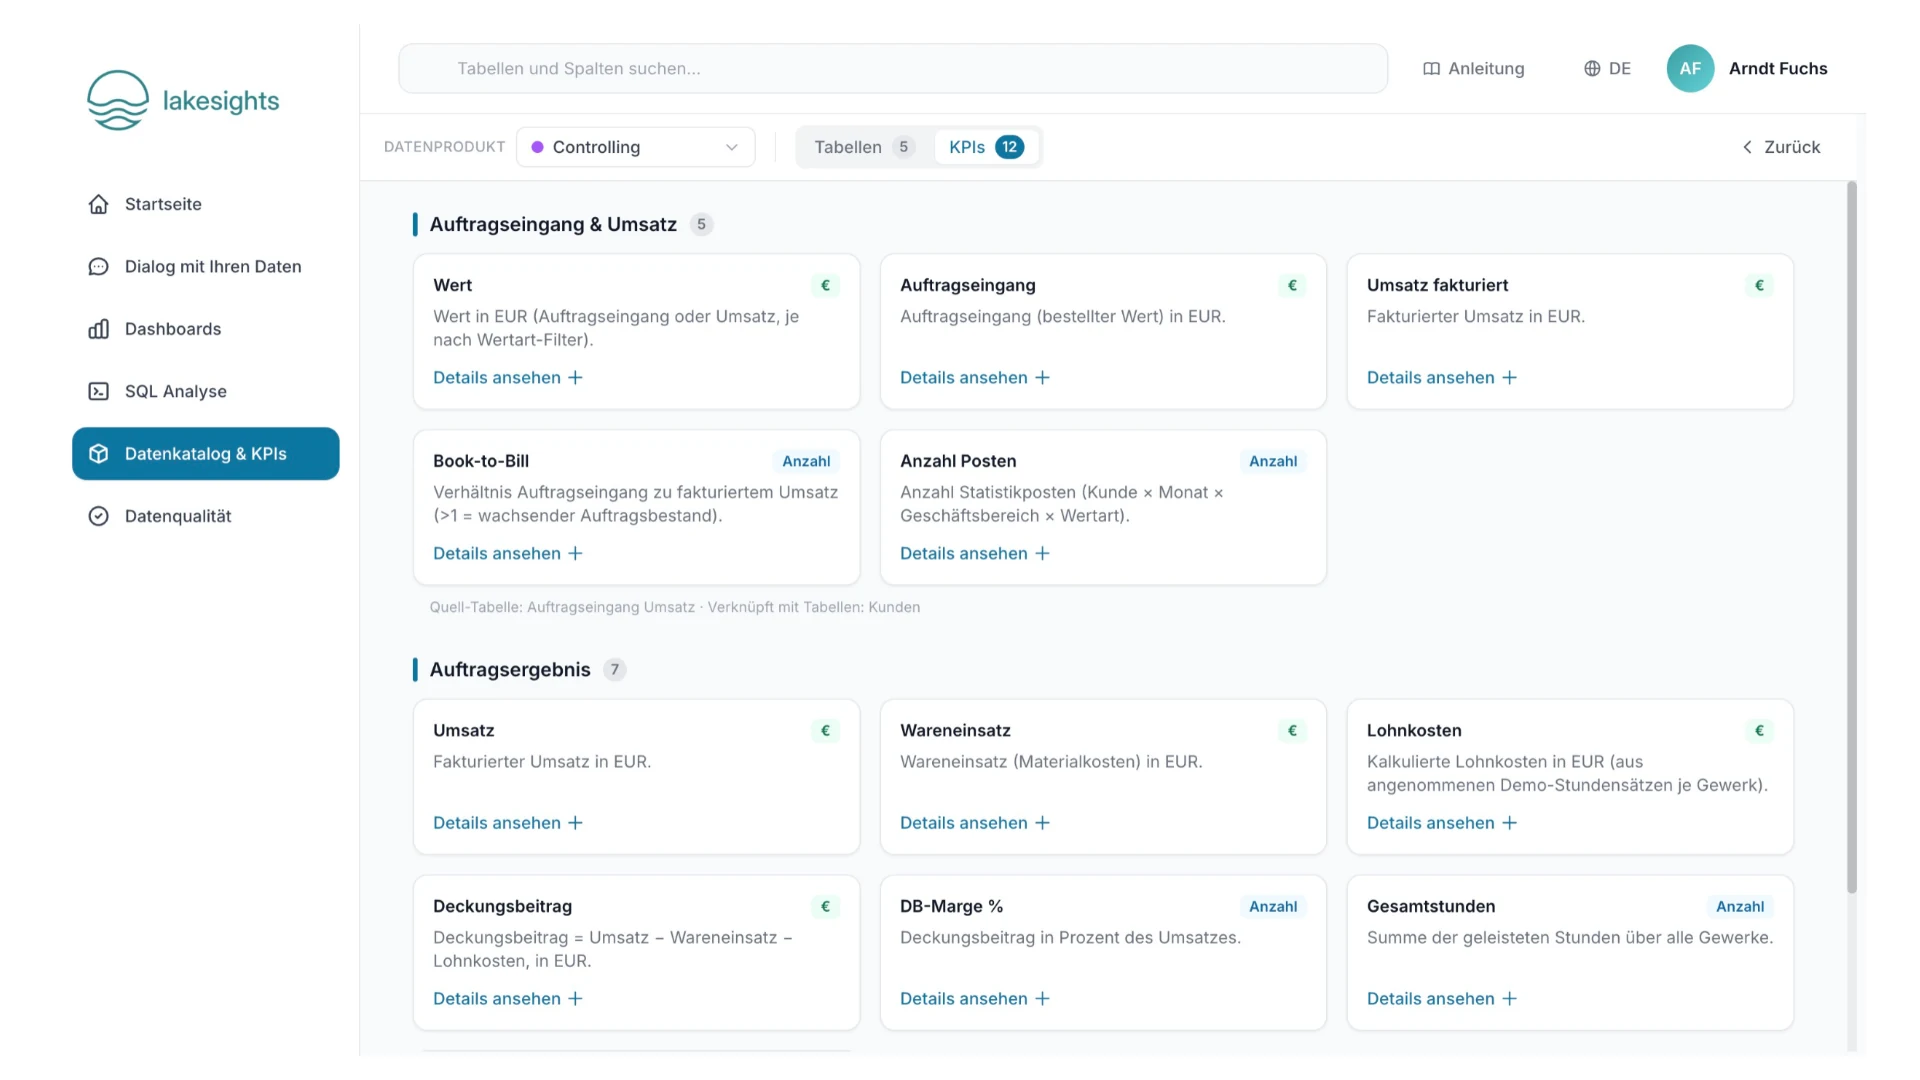Screen dimensions: 1920x1080
Task: Expand Details ansehen on Auftragseingang card
Action: coord(975,378)
